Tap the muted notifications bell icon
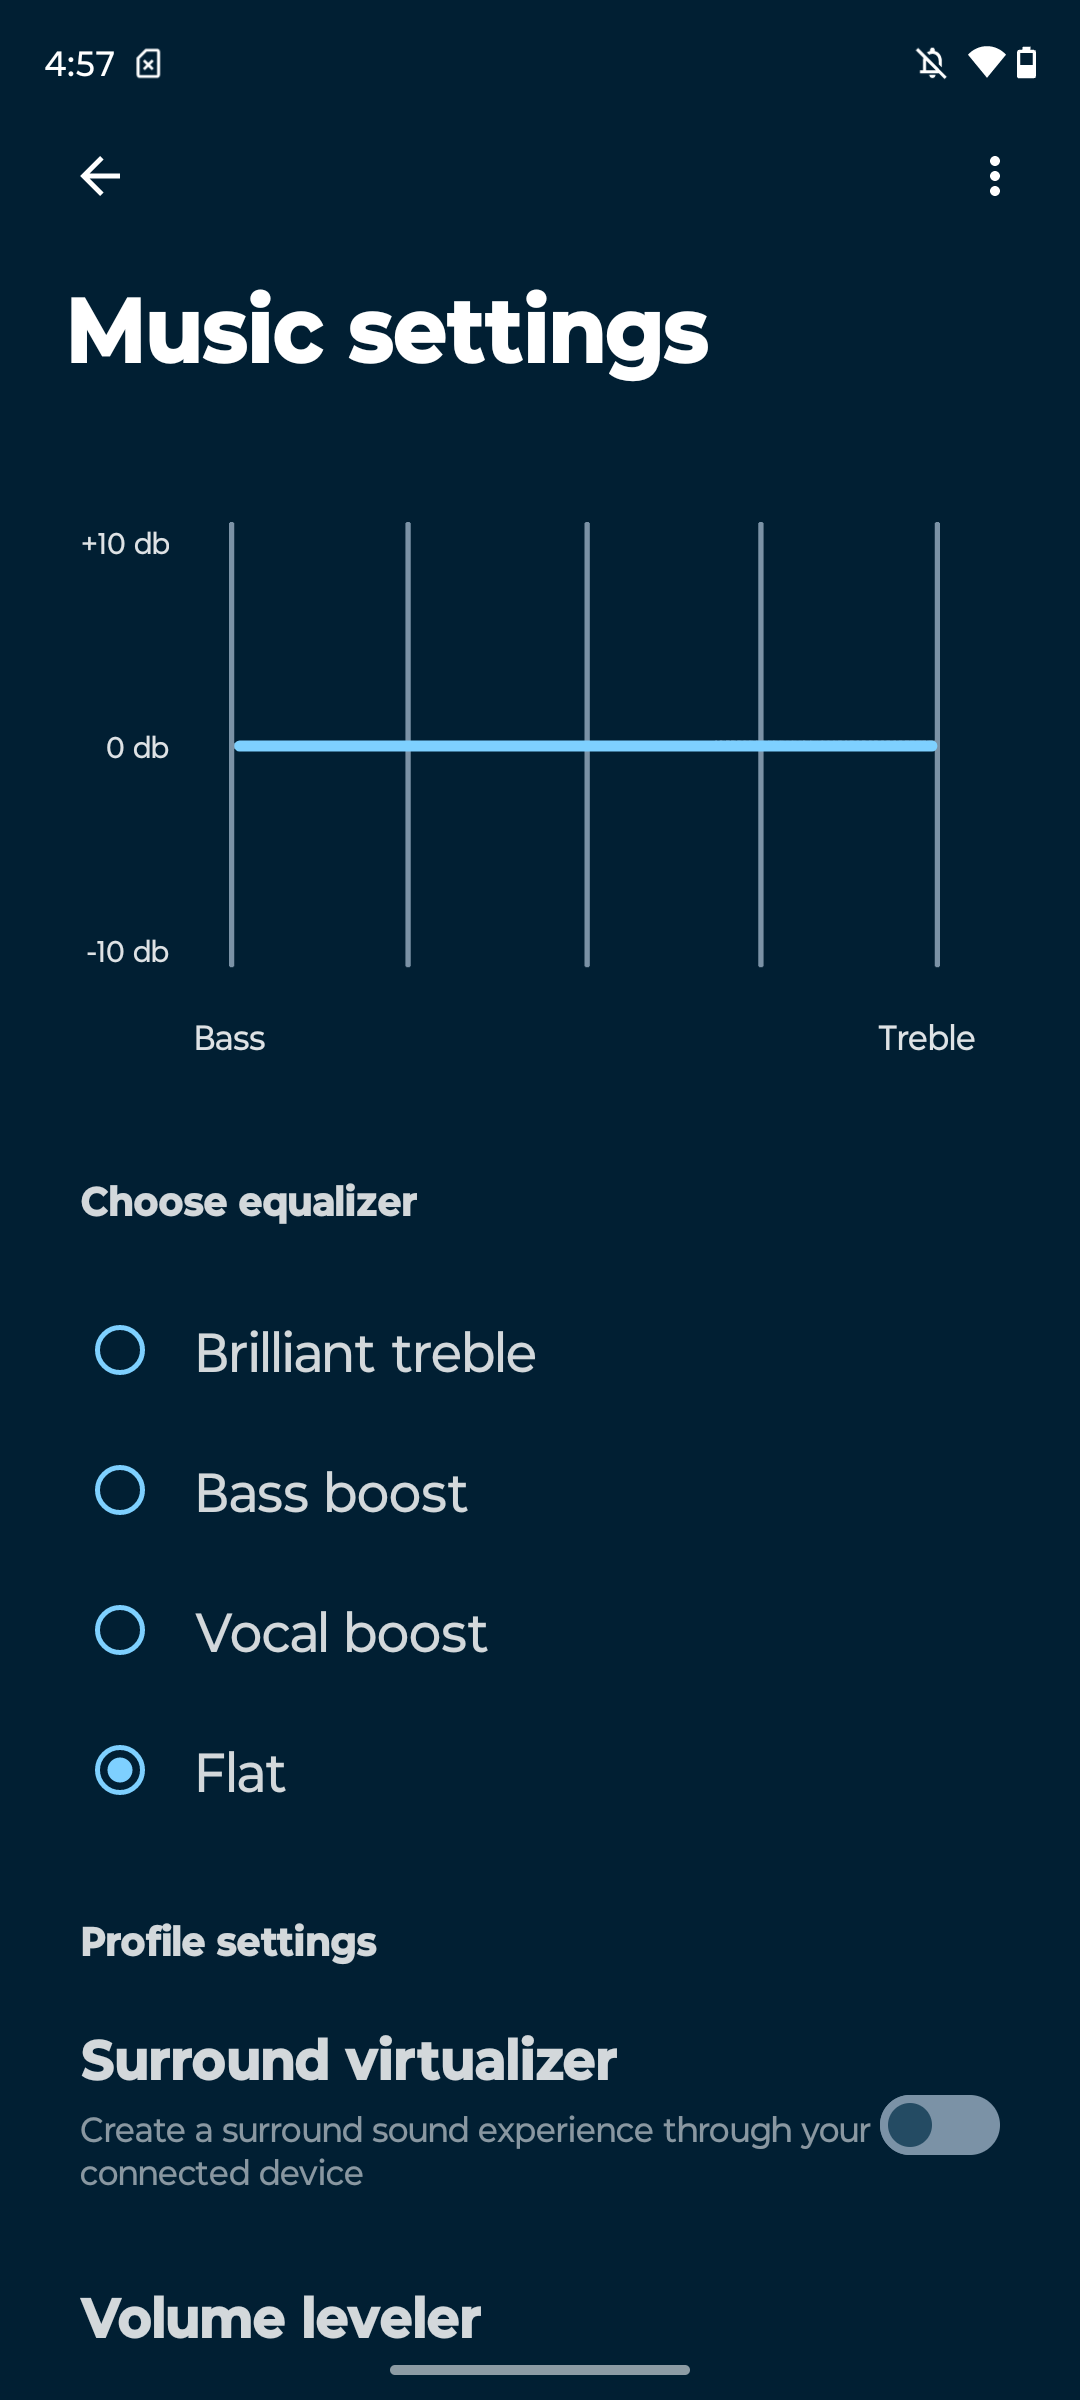The height and width of the screenshot is (2400, 1080). [932, 64]
